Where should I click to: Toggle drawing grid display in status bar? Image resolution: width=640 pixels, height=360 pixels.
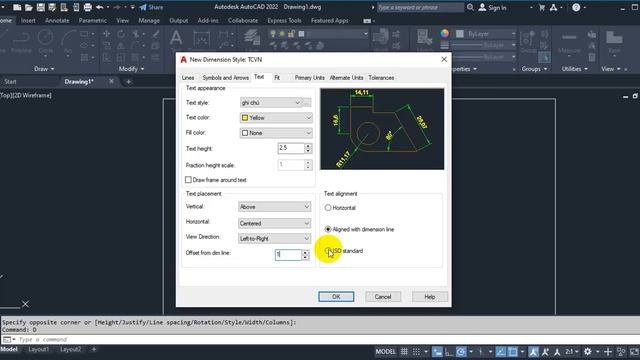(404, 351)
